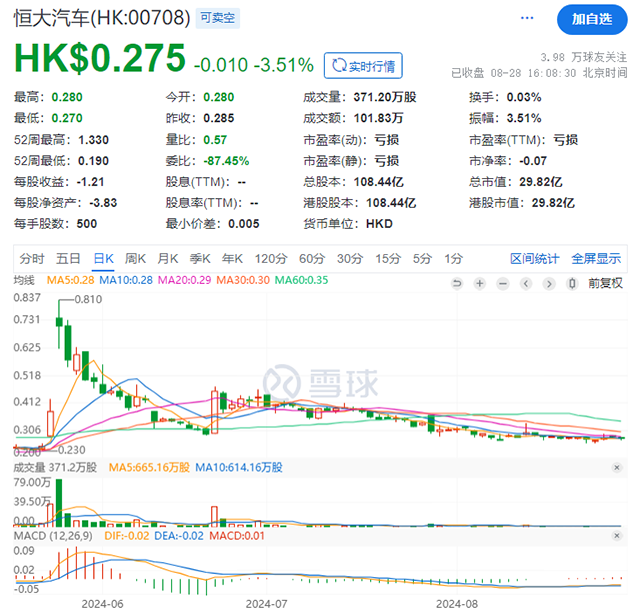Switch to the 分时 chart tab

tap(32, 259)
